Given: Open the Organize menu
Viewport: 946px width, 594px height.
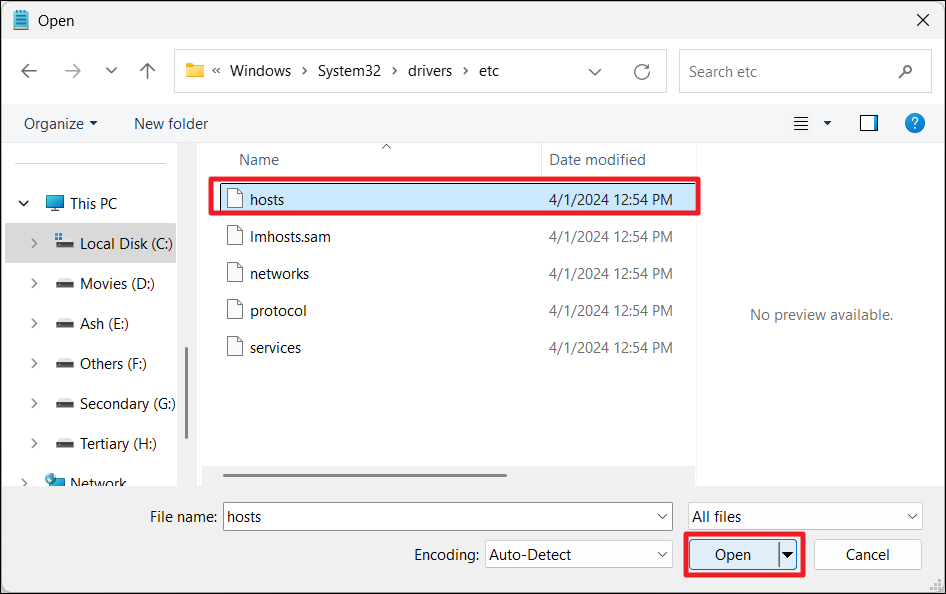Looking at the screenshot, I should point(60,124).
